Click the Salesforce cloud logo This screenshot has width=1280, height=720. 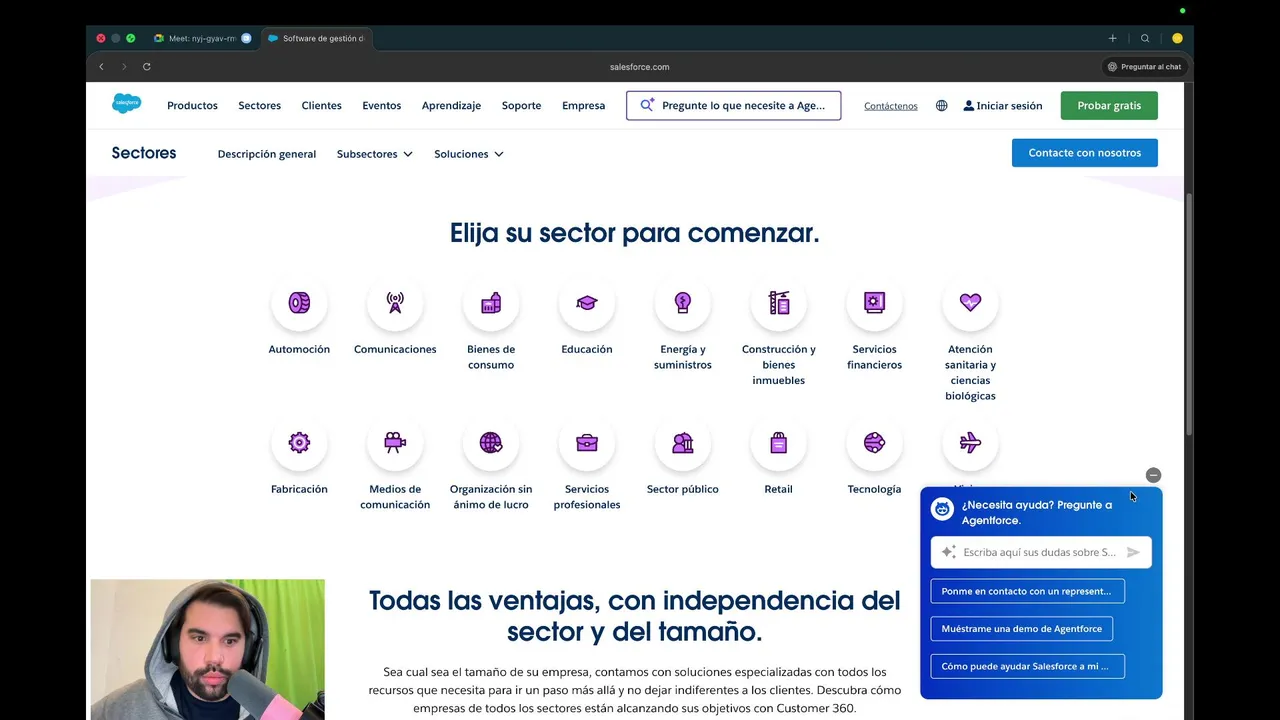click(126, 104)
